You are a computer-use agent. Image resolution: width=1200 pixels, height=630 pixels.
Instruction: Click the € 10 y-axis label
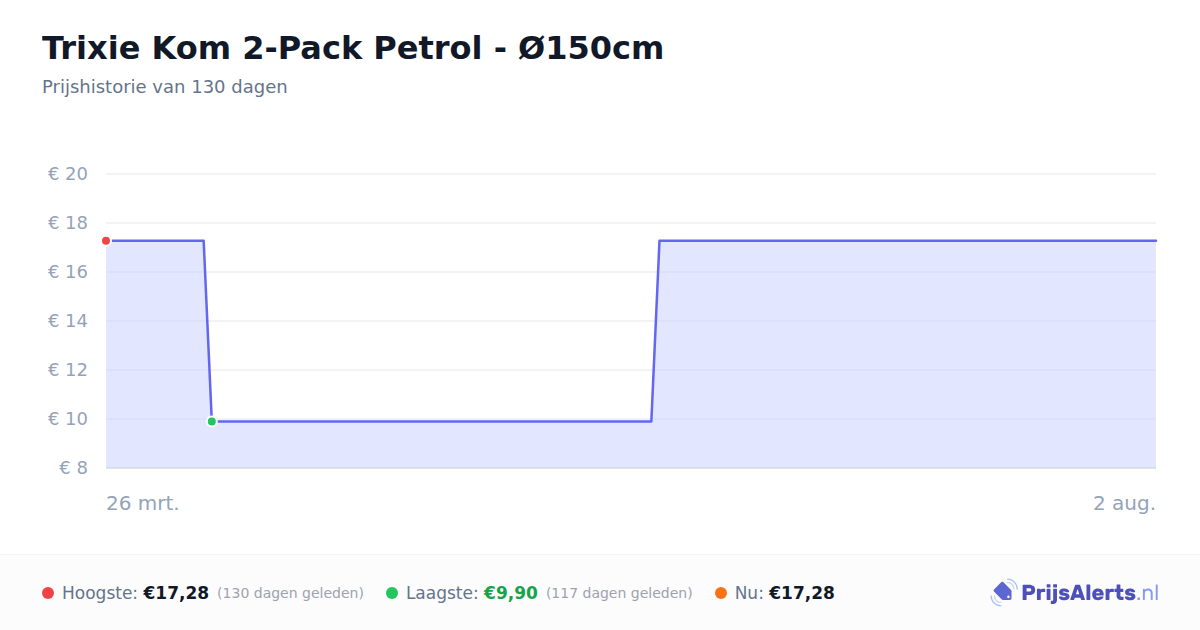pos(68,419)
